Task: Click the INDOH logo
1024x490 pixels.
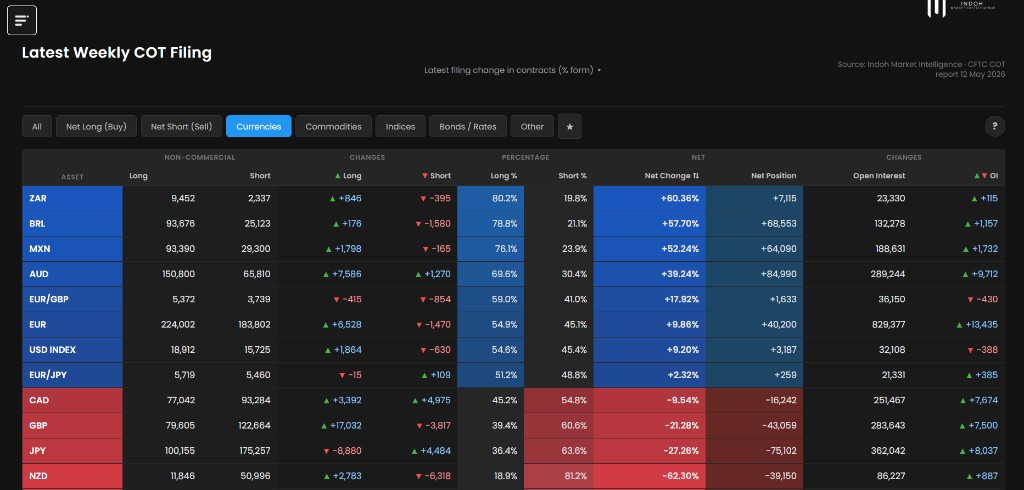Action: point(960,8)
